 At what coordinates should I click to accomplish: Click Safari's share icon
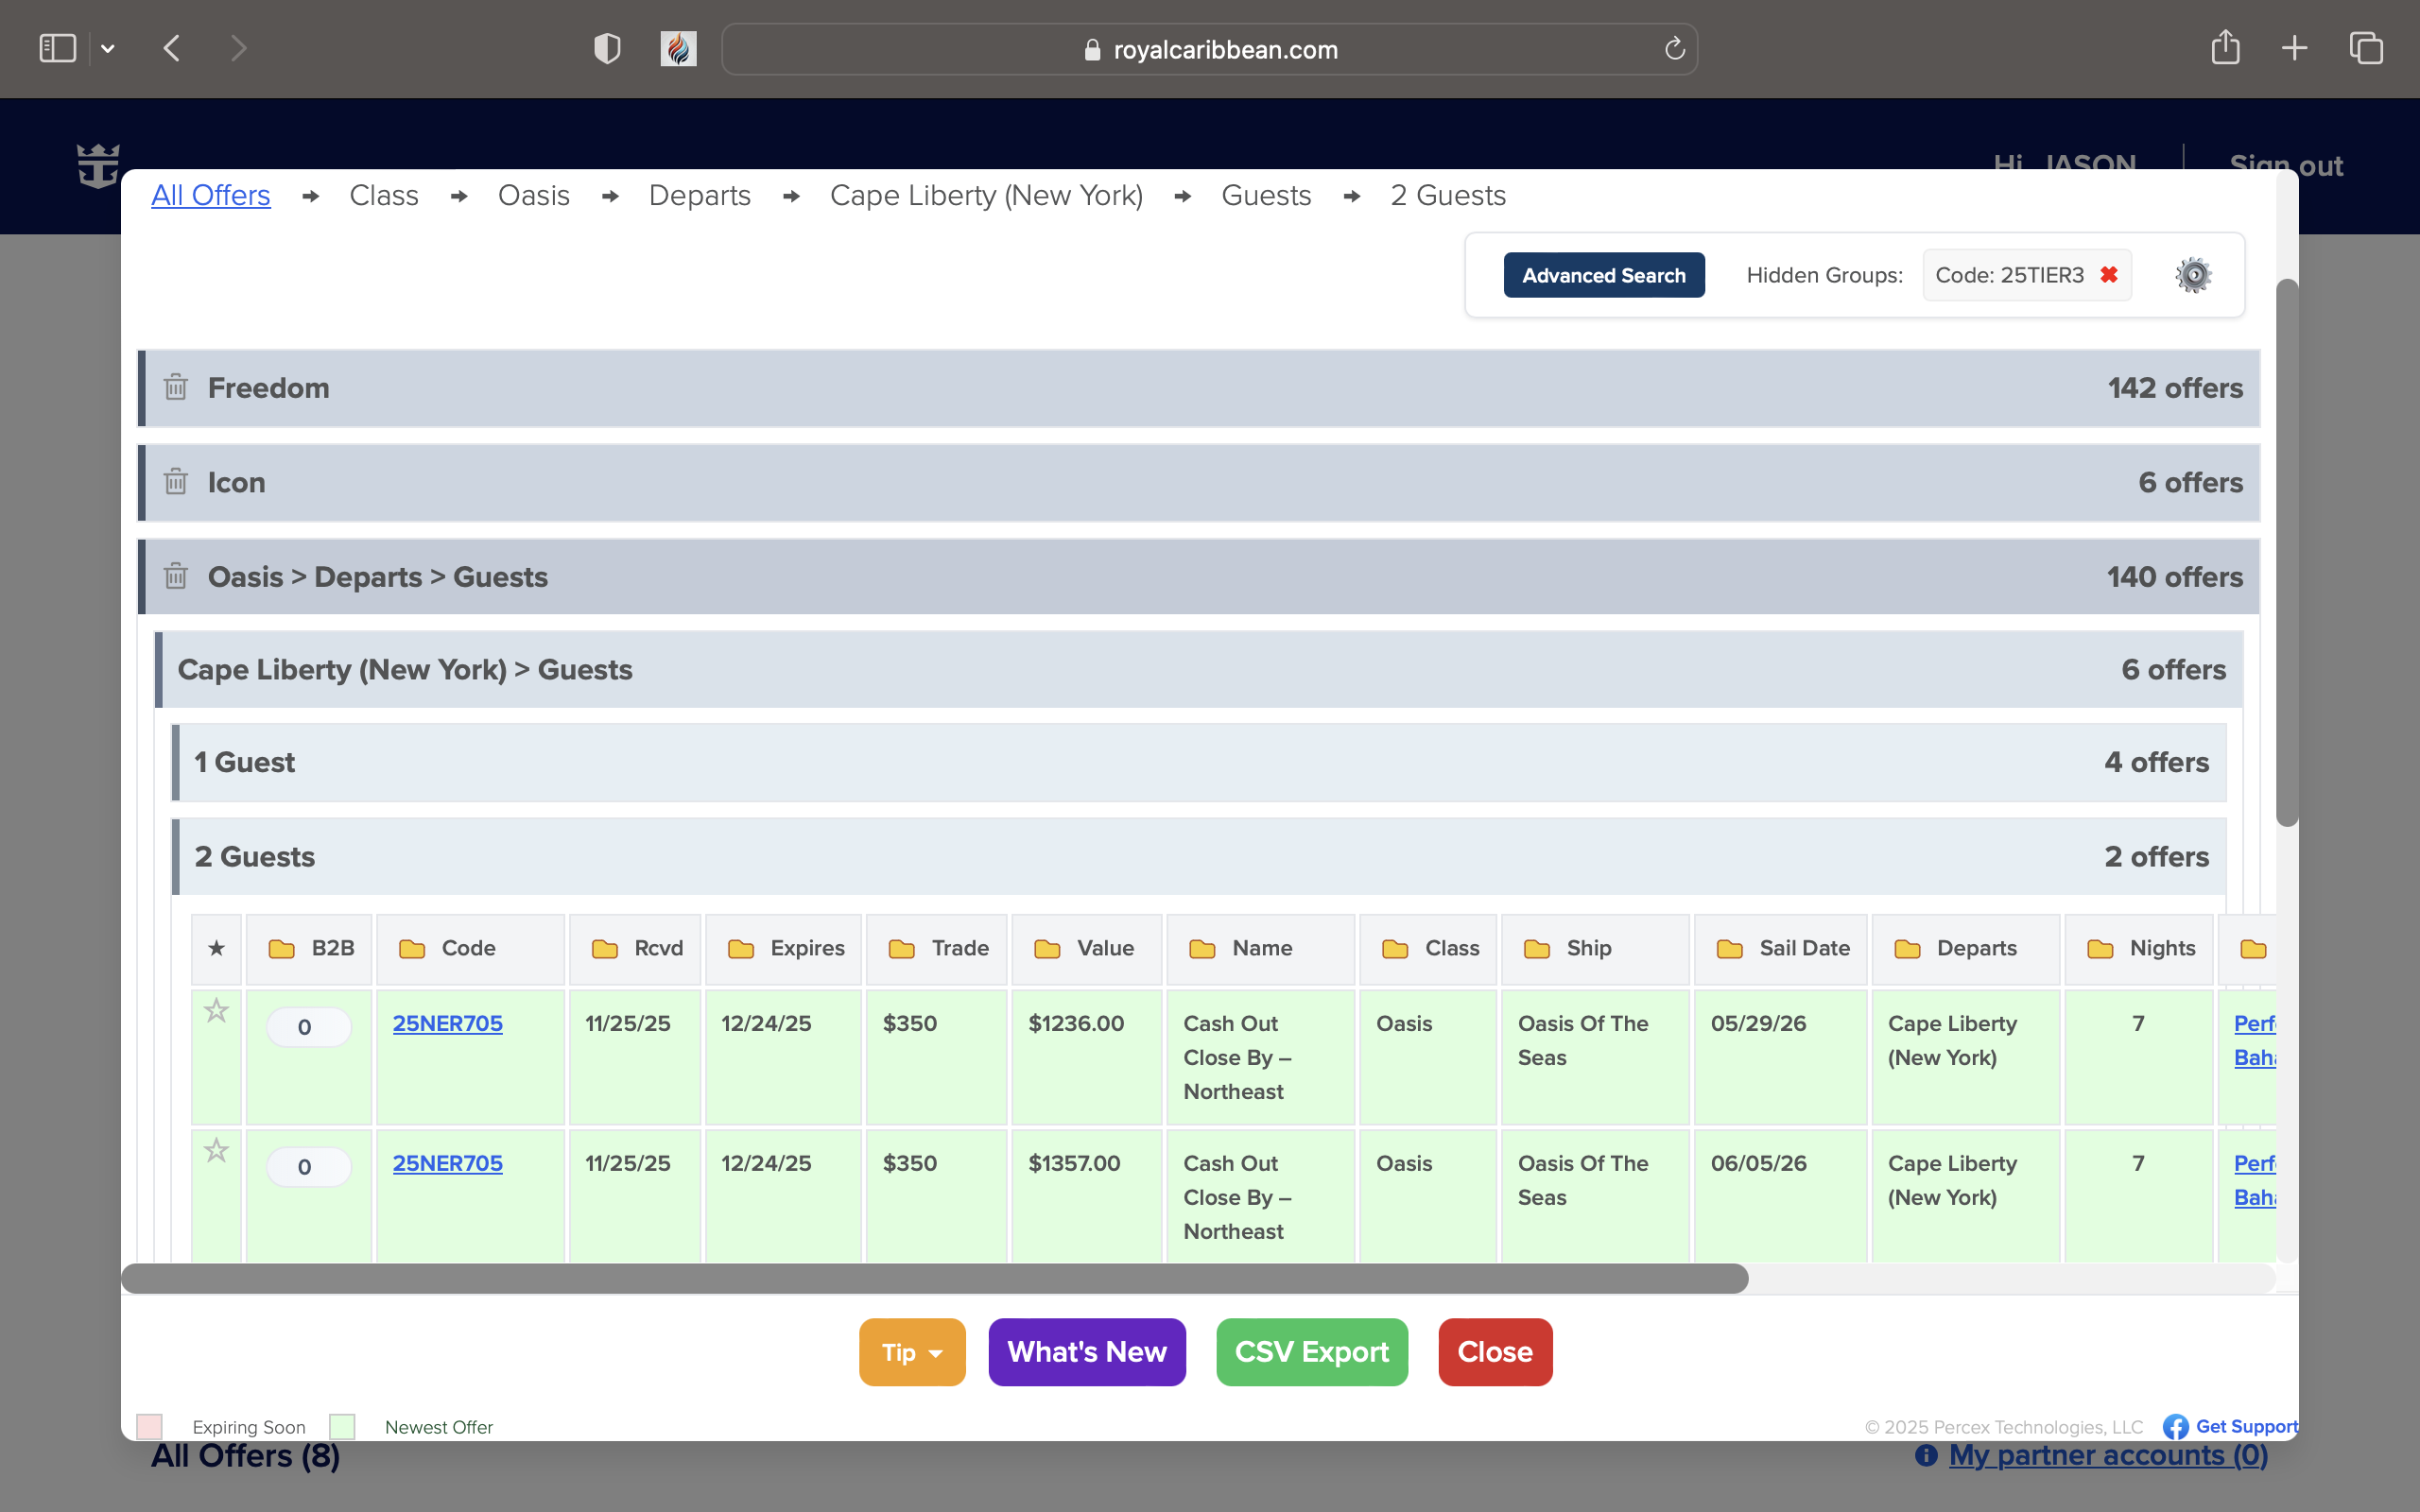(2225, 48)
